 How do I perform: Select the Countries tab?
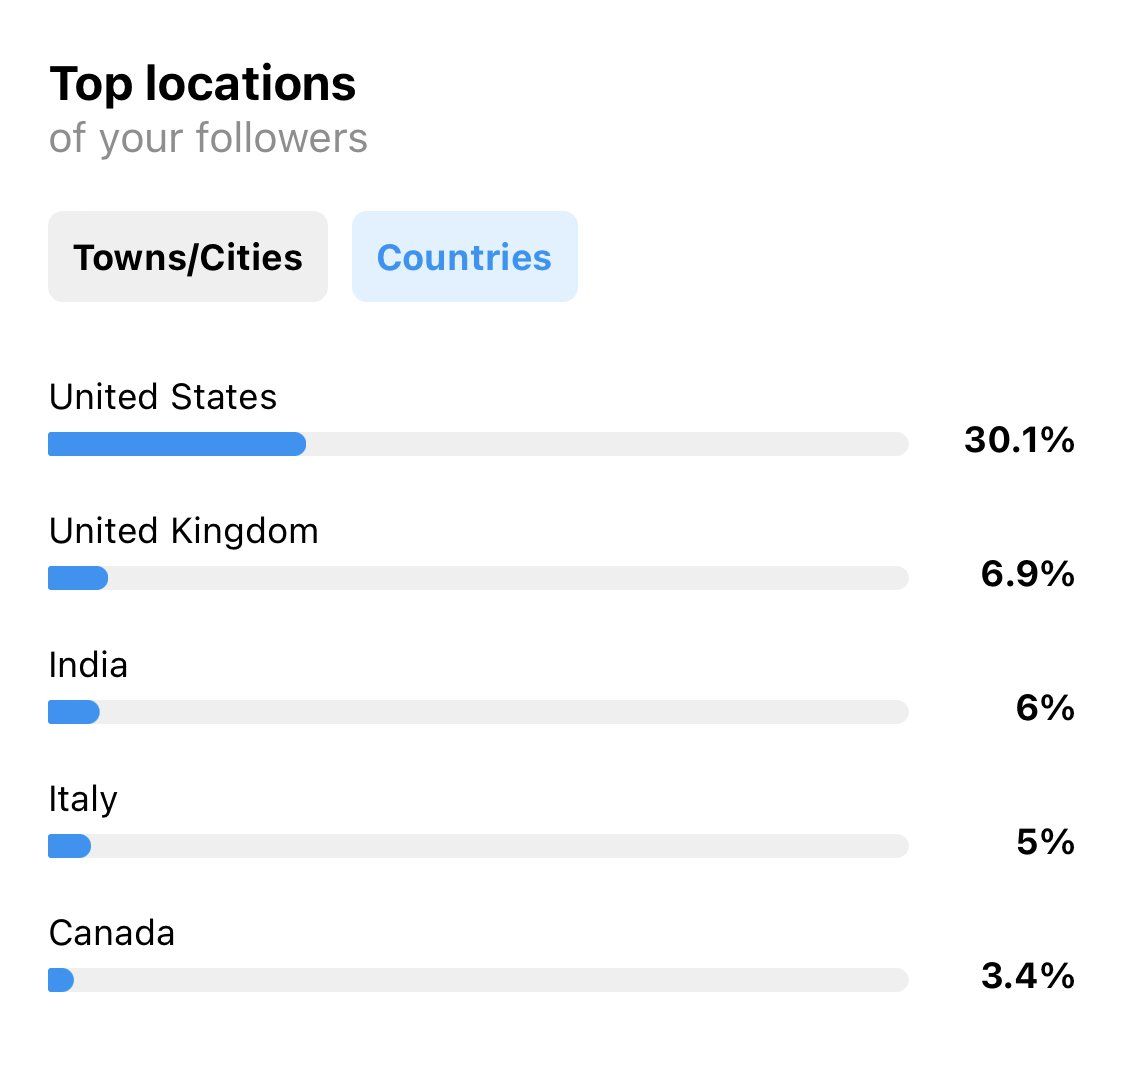(x=464, y=257)
